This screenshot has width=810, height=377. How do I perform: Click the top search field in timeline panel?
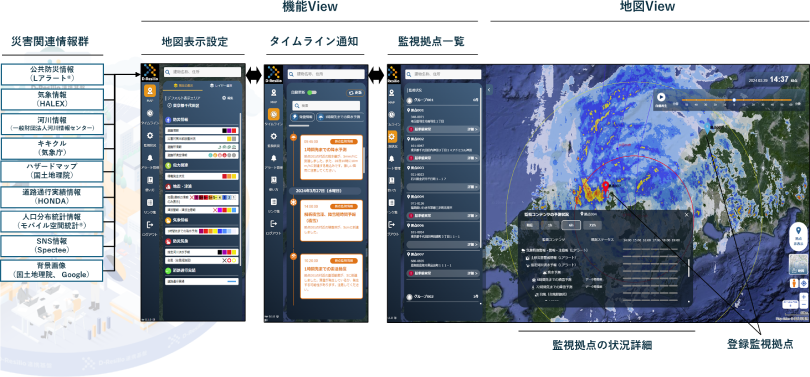[326, 74]
